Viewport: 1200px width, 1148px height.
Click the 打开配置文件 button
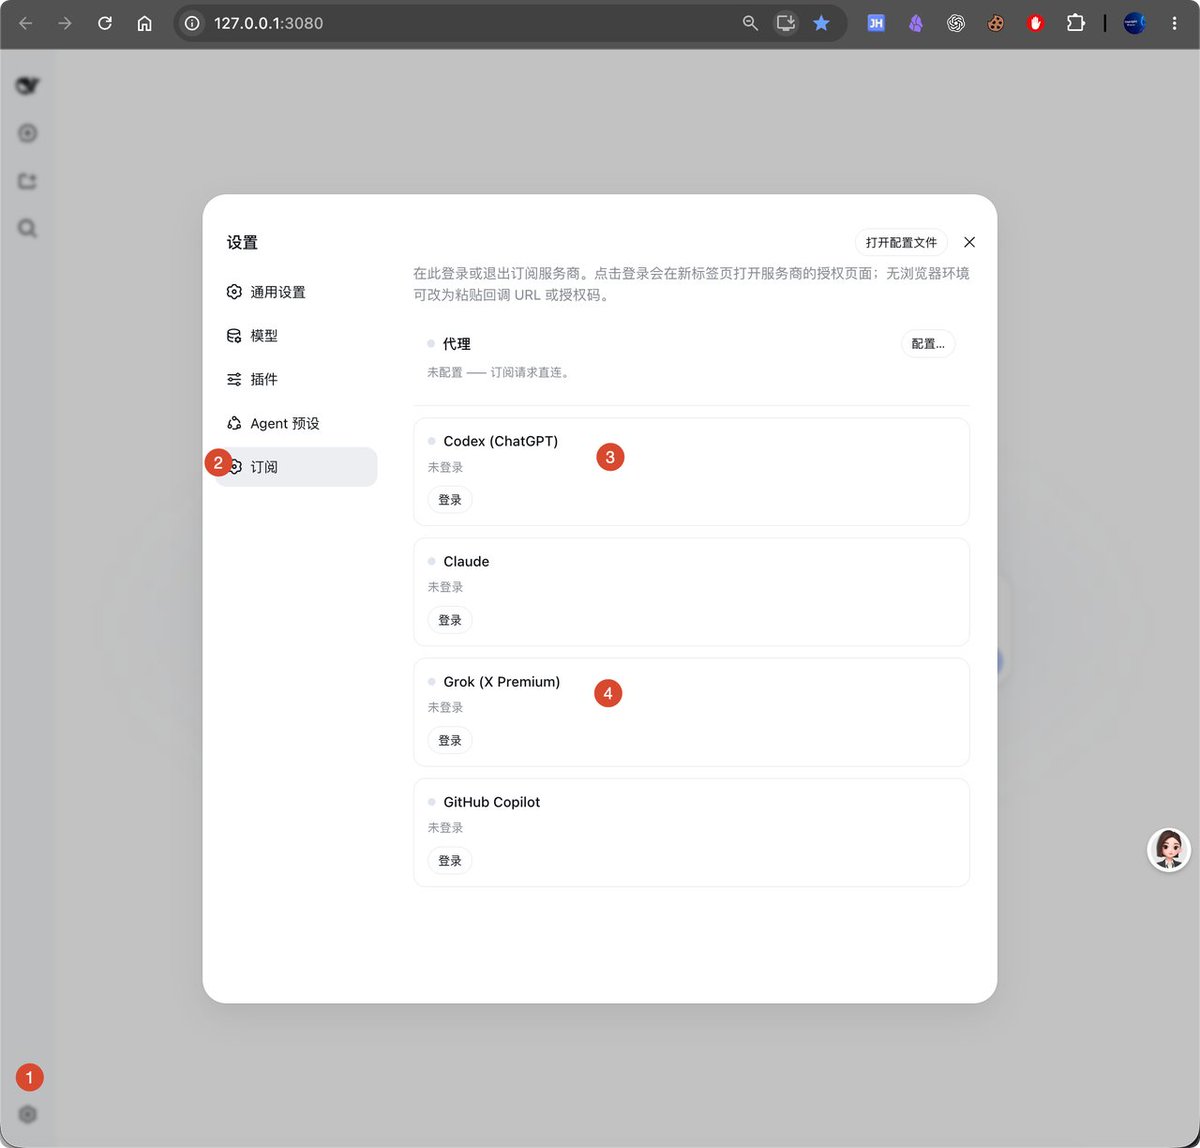coord(901,242)
